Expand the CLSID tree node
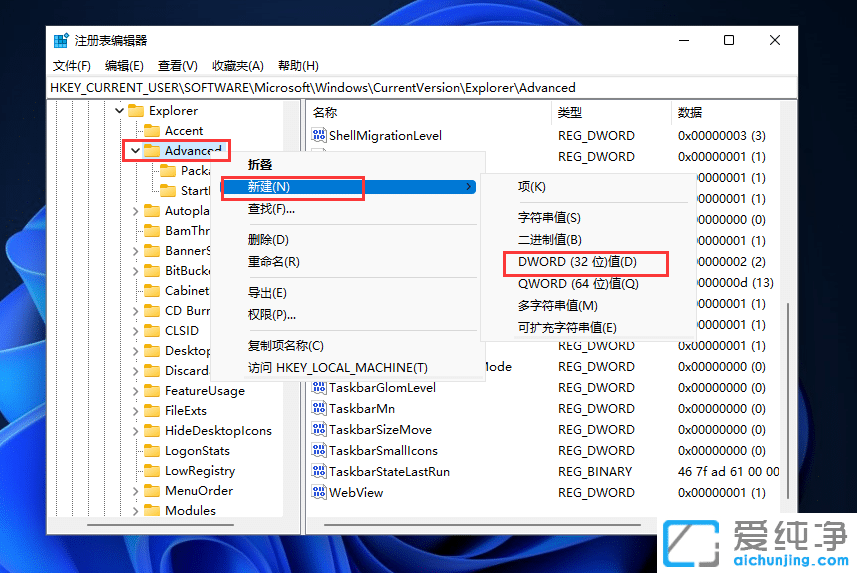Viewport: 857px width, 573px height. tap(136, 331)
